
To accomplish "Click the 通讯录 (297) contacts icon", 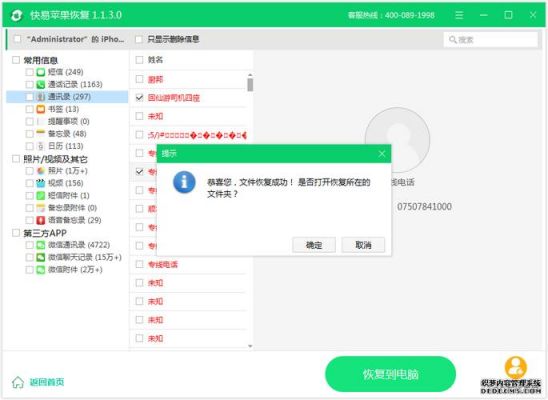I will pyautogui.click(x=41, y=97).
